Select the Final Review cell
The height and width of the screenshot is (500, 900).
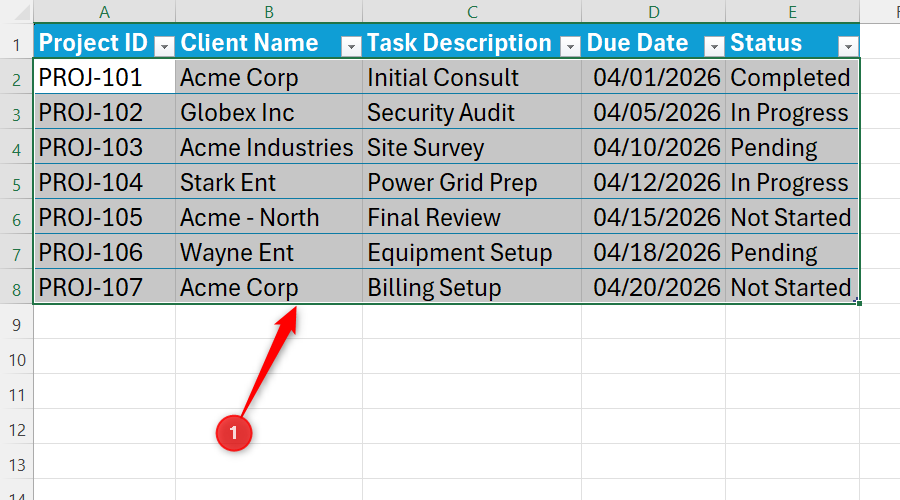tap(472, 216)
